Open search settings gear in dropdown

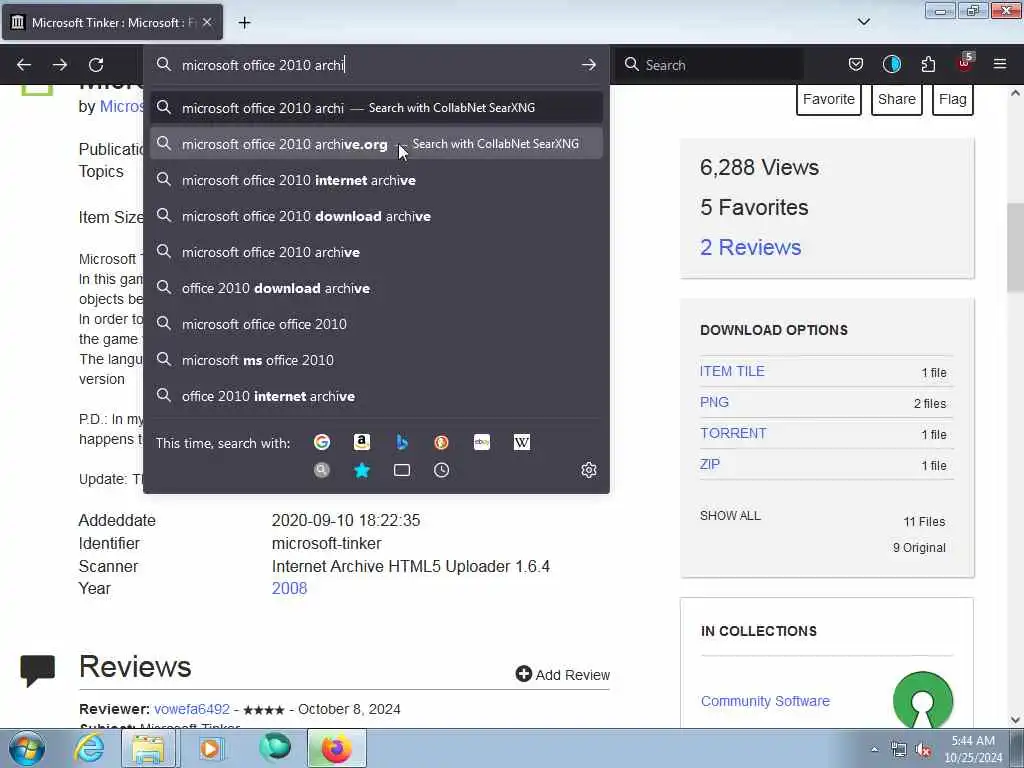coord(588,470)
